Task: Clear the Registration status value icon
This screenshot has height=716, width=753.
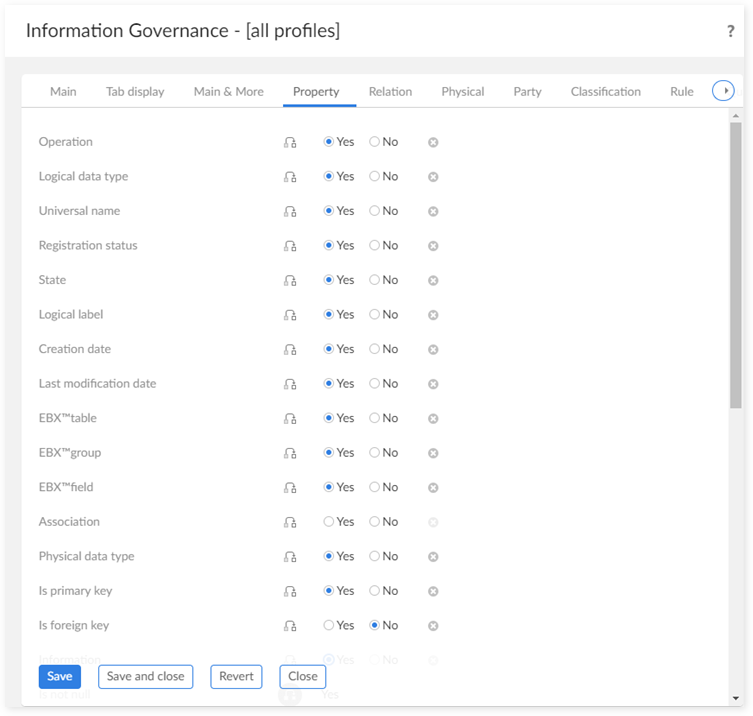Action: pyautogui.click(x=433, y=246)
